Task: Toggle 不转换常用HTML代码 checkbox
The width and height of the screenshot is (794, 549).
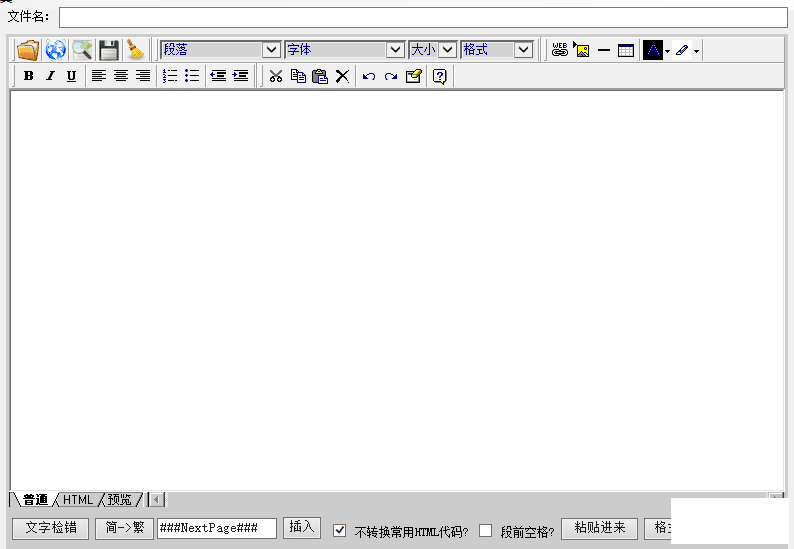Action: click(x=339, y=531)
